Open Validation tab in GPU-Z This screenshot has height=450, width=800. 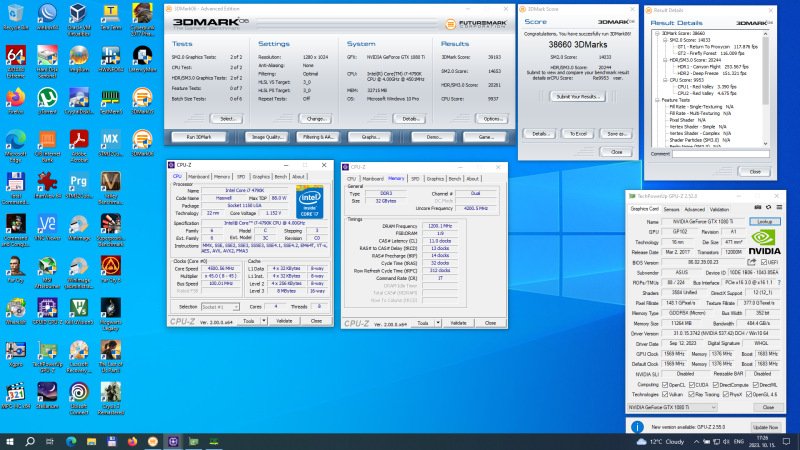(x=719, y=209)
